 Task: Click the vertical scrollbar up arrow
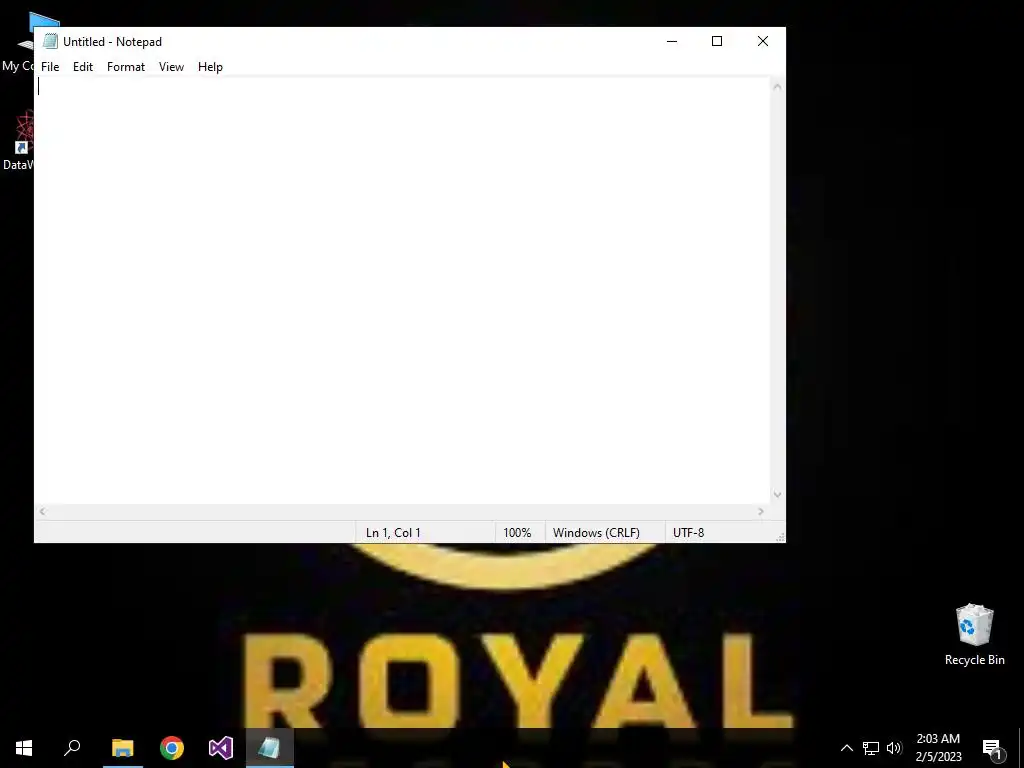[777, 87]
